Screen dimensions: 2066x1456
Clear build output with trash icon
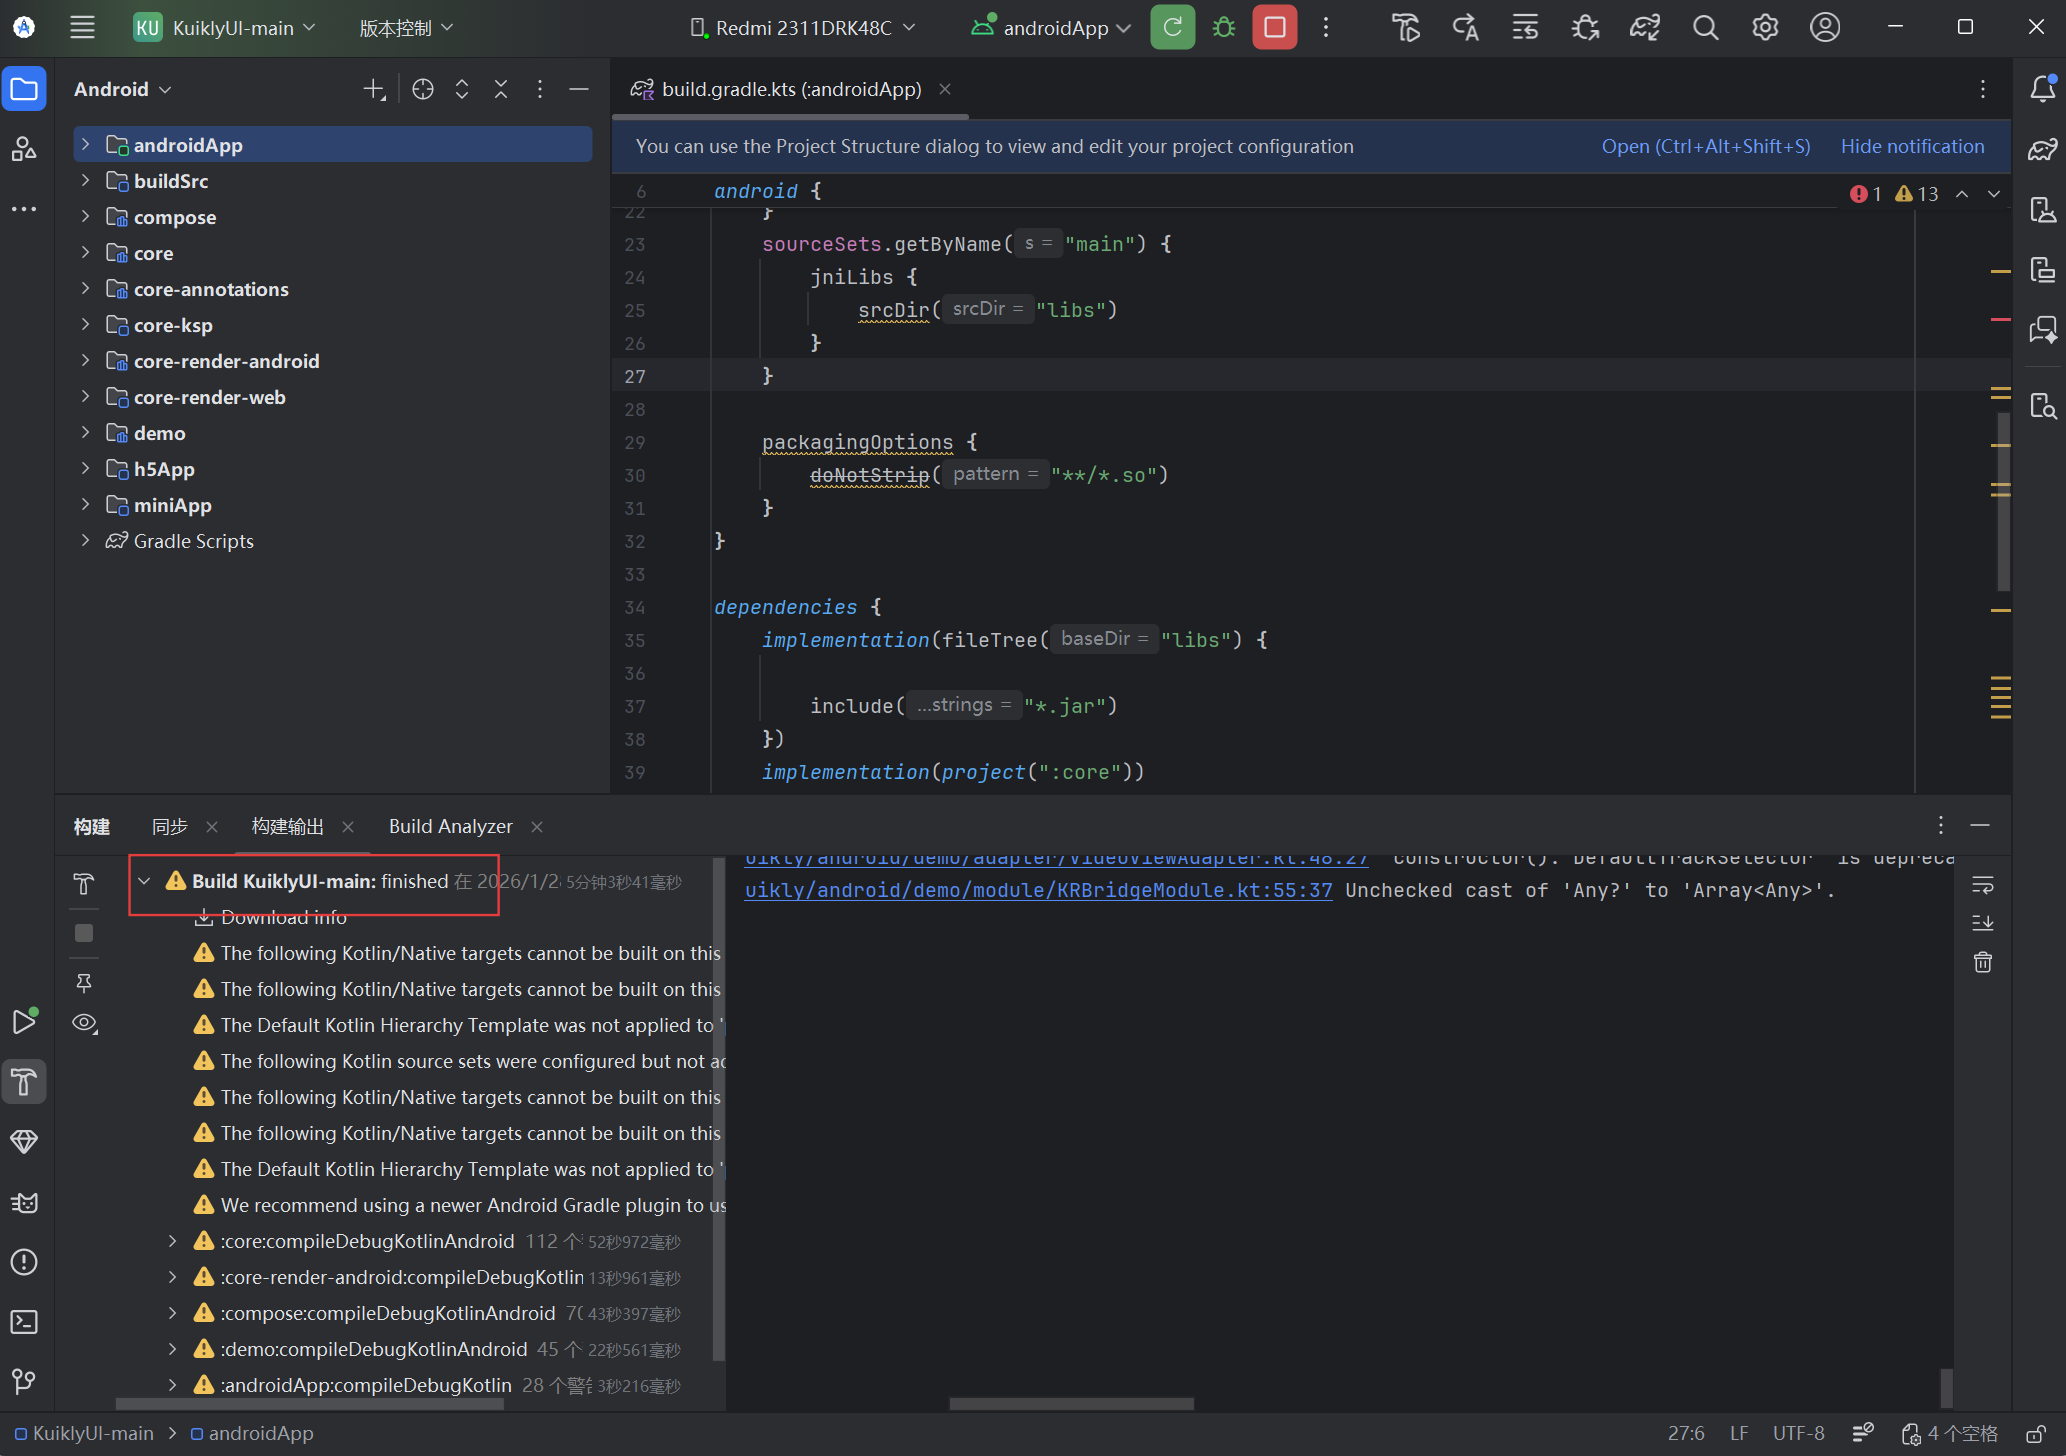[1982, 962]
